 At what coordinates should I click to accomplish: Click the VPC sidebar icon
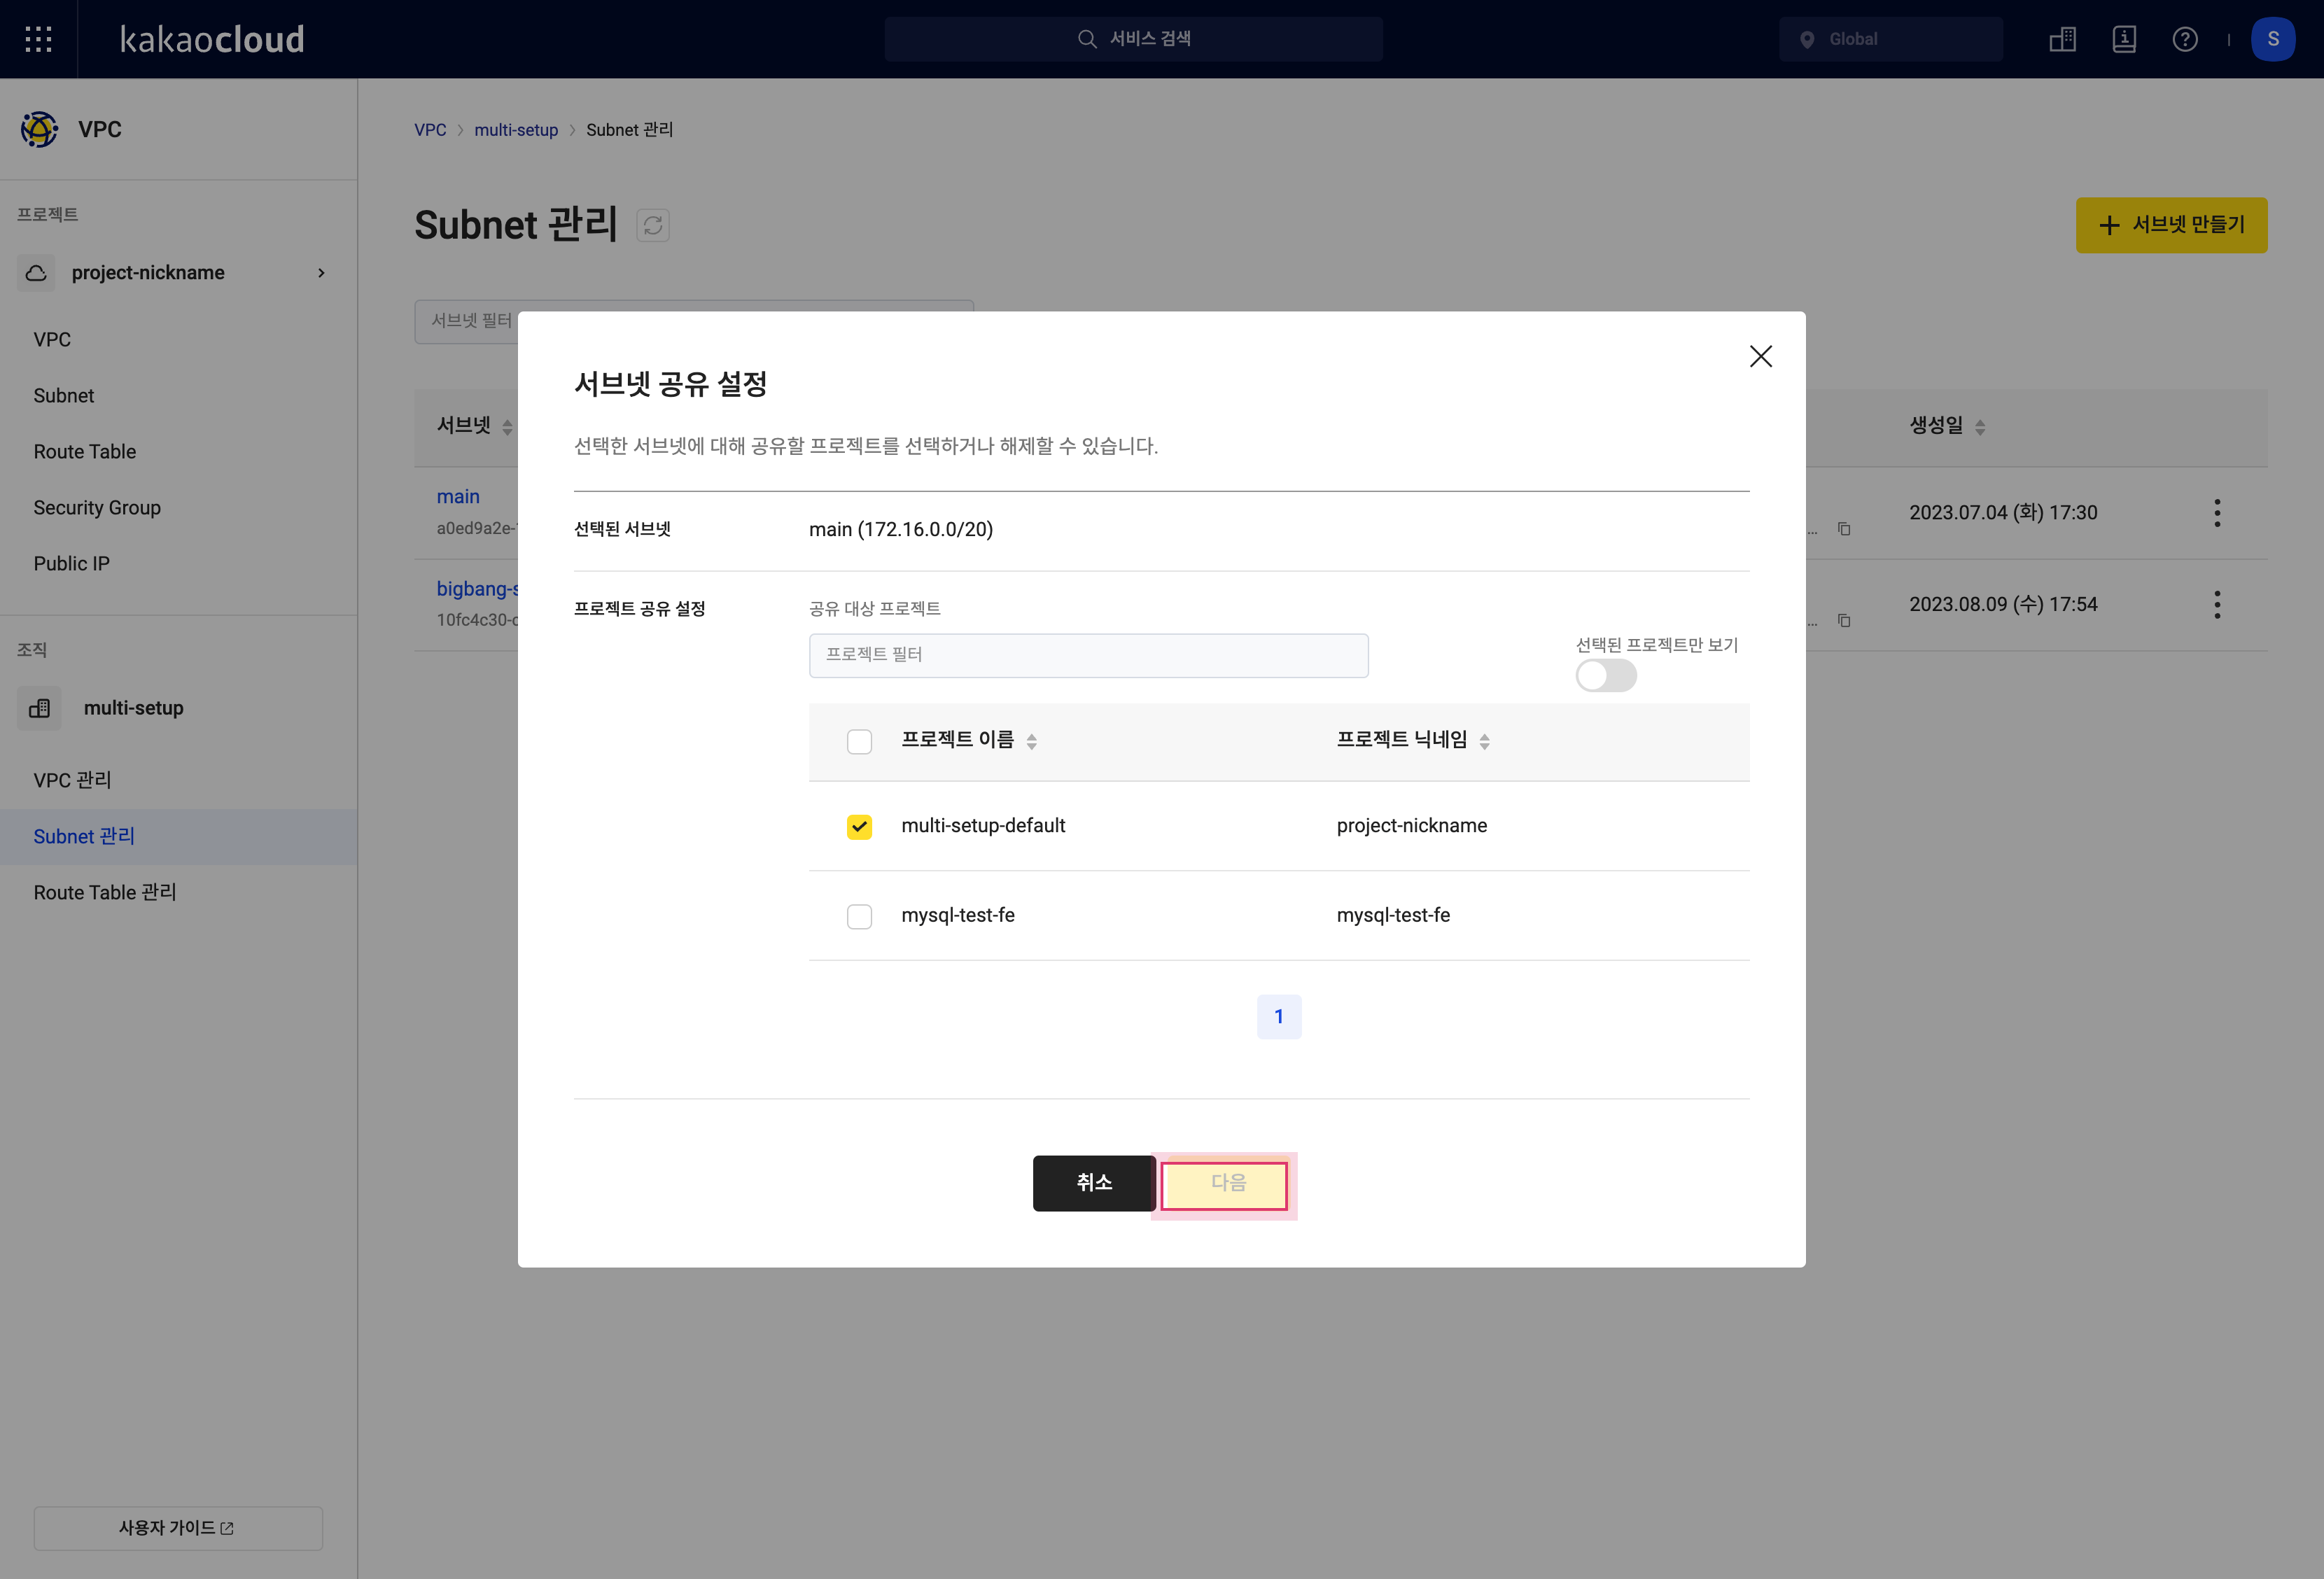point(38,129)
